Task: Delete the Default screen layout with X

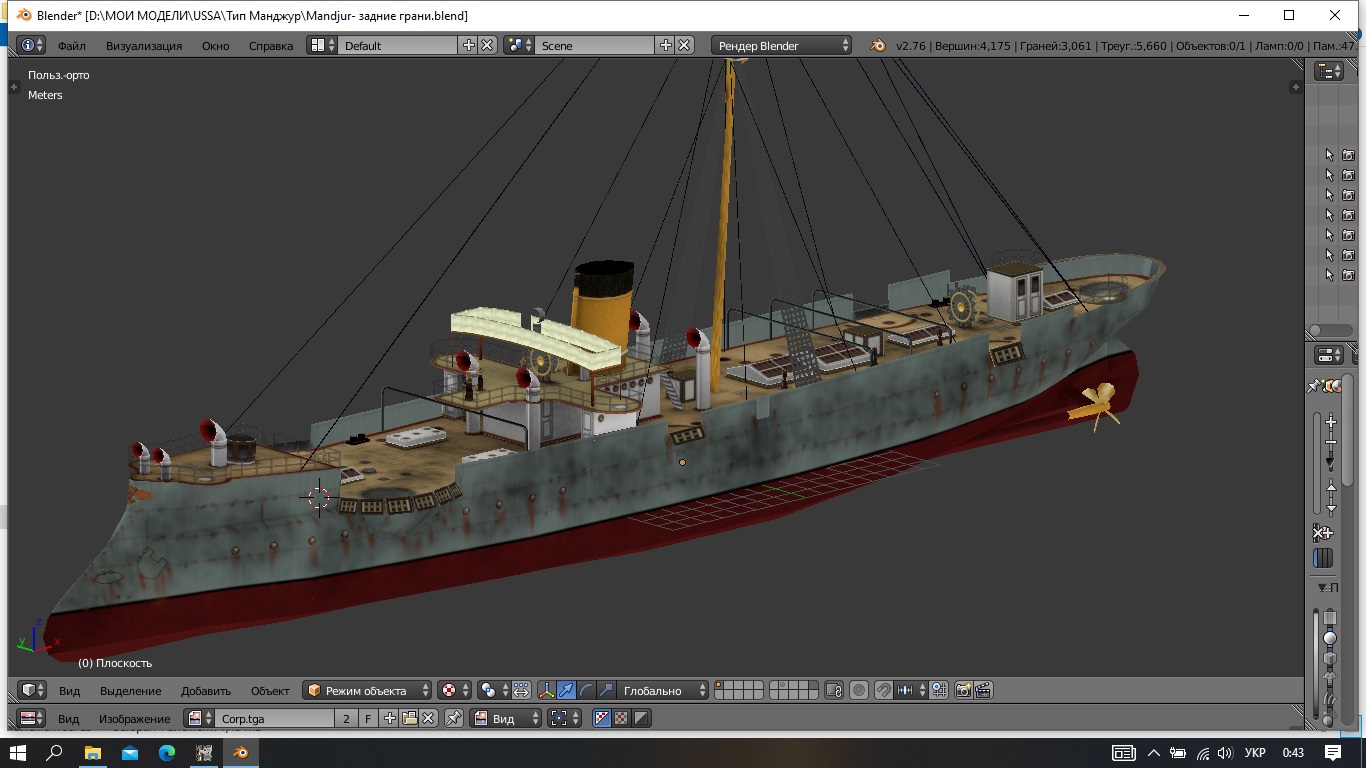Action: (487, 45)
